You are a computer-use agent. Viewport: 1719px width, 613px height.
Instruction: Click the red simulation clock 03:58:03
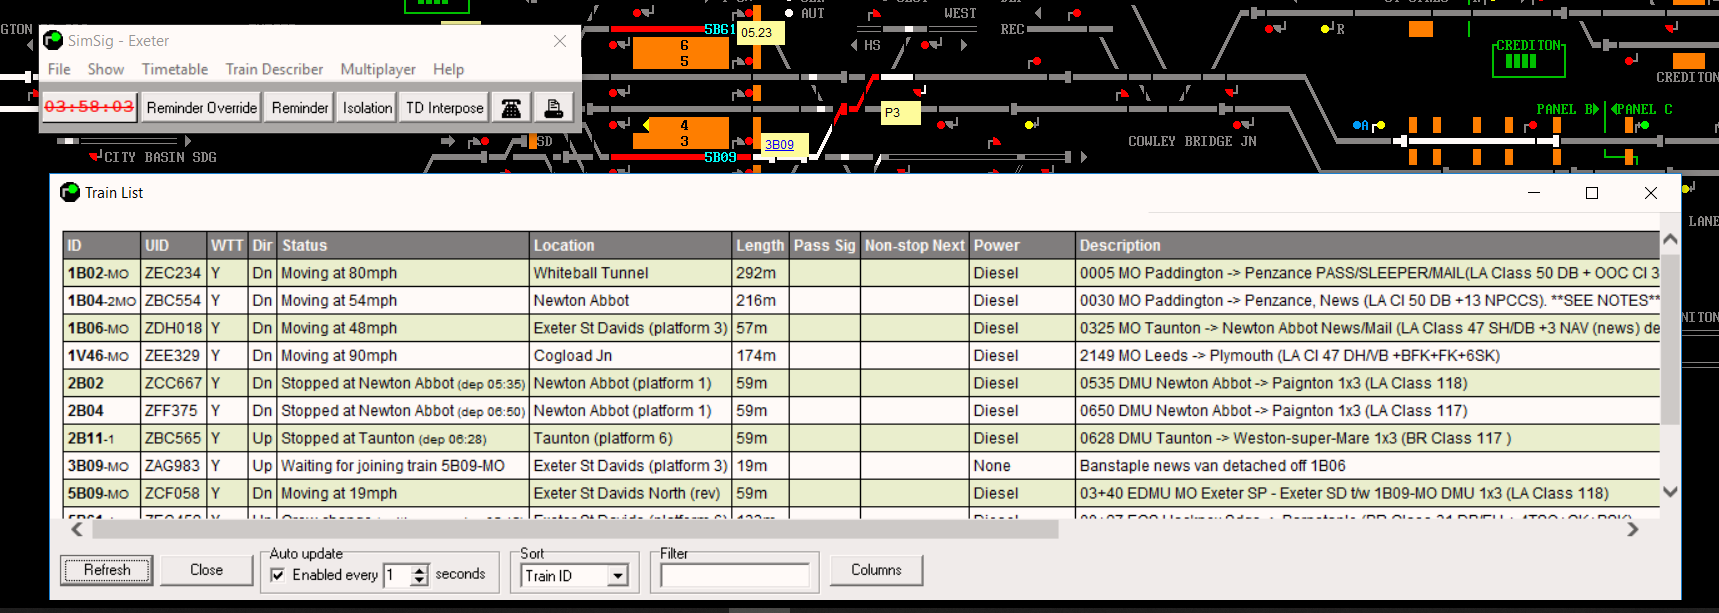tap(89, 106)
